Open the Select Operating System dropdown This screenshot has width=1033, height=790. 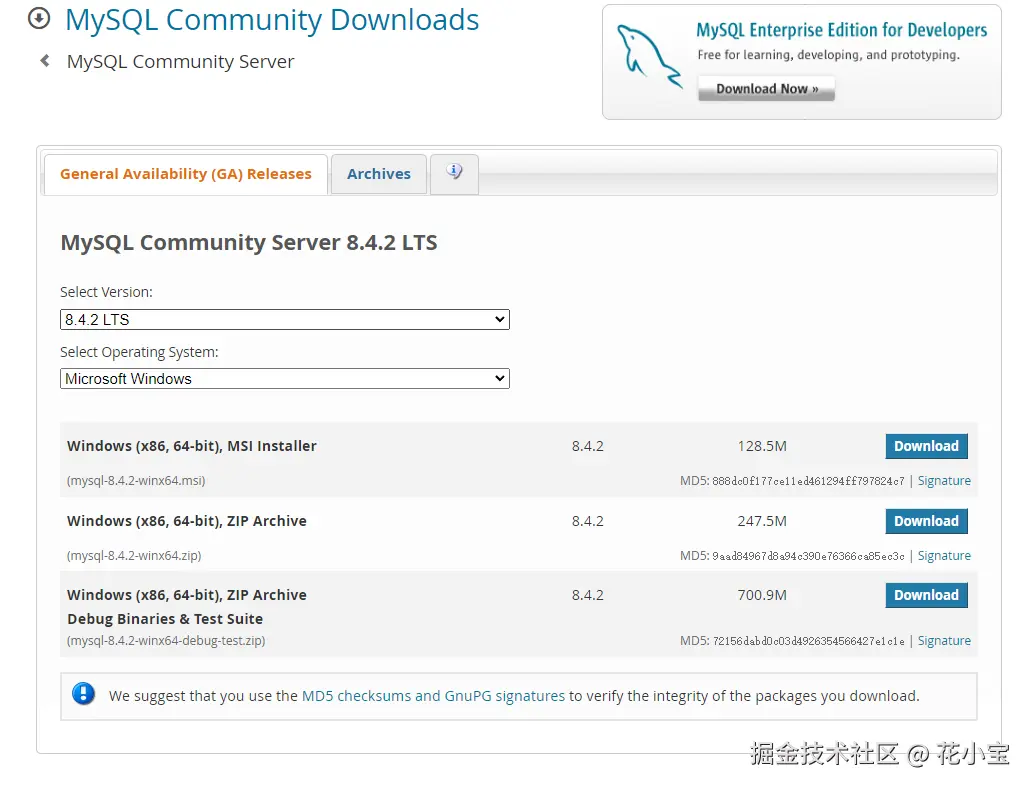(285, 379)
